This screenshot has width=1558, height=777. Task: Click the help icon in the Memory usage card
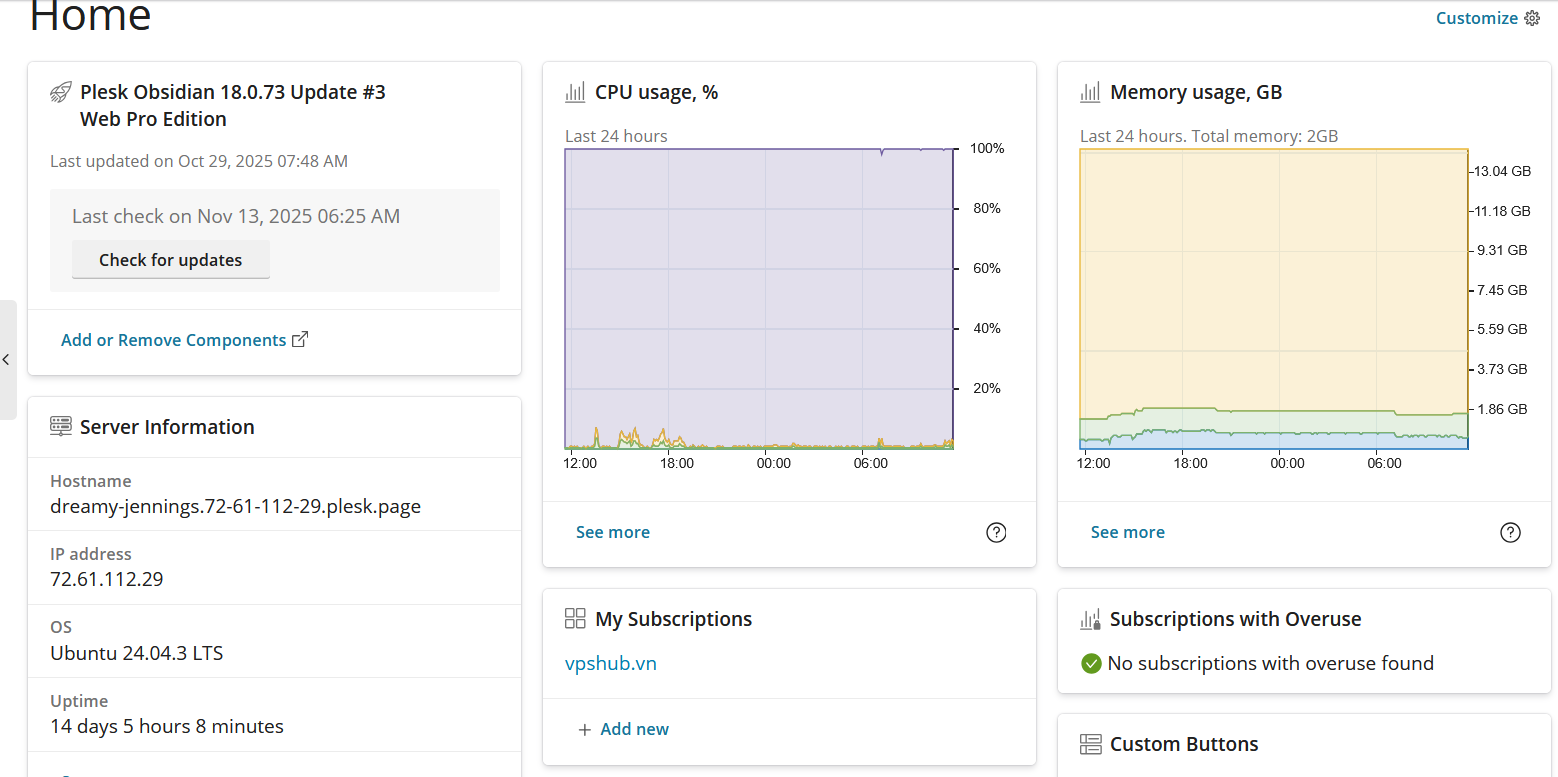(1511, 532)
